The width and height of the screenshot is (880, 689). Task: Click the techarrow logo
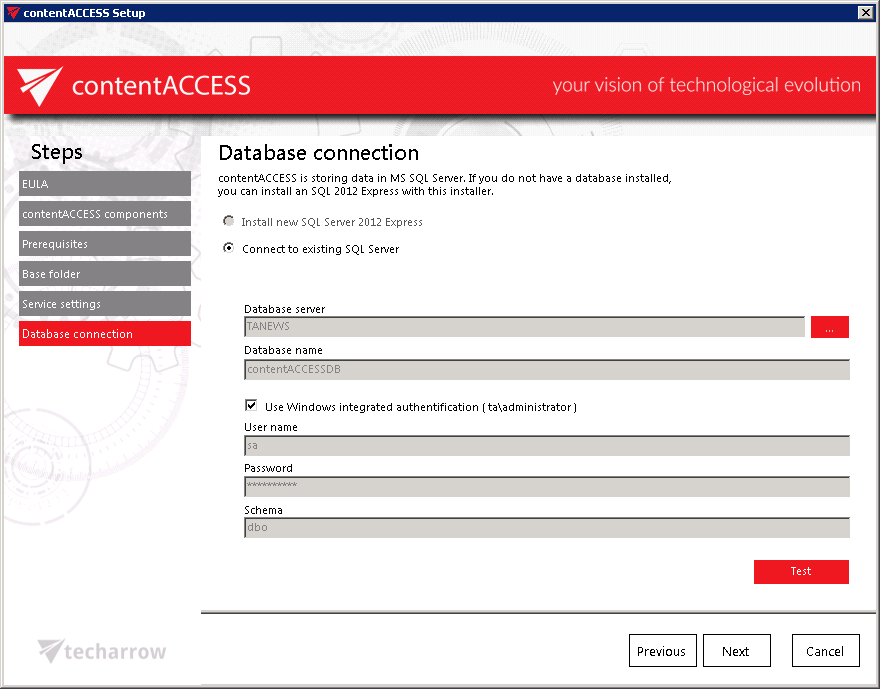[x=102, y=651]
